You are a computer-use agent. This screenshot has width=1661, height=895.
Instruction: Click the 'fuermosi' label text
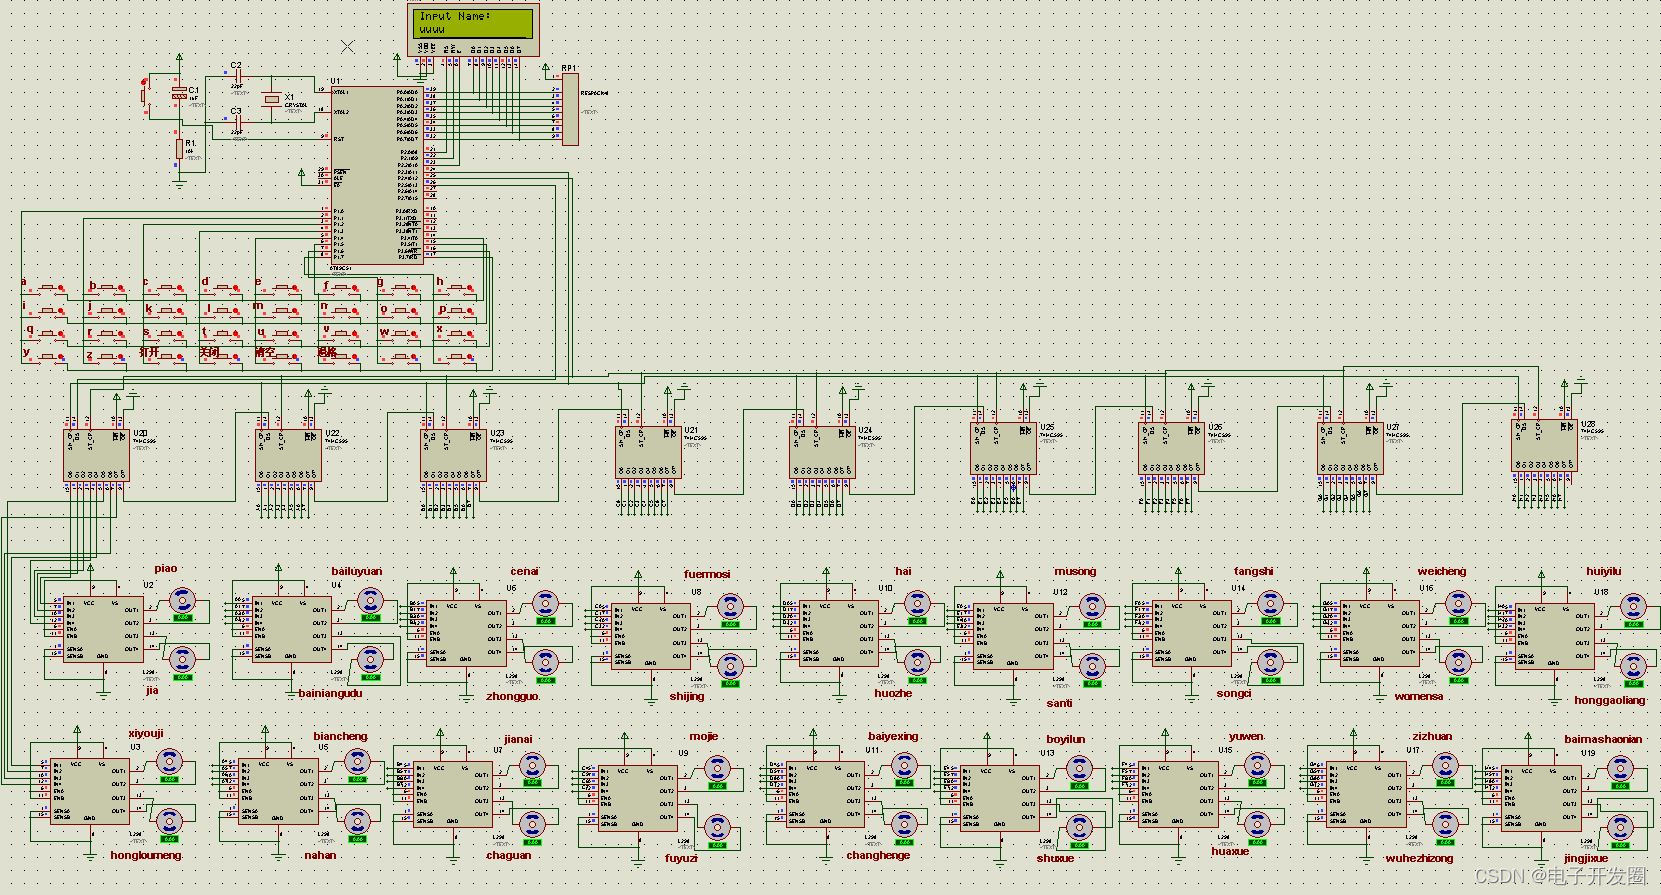pos(707,574)
